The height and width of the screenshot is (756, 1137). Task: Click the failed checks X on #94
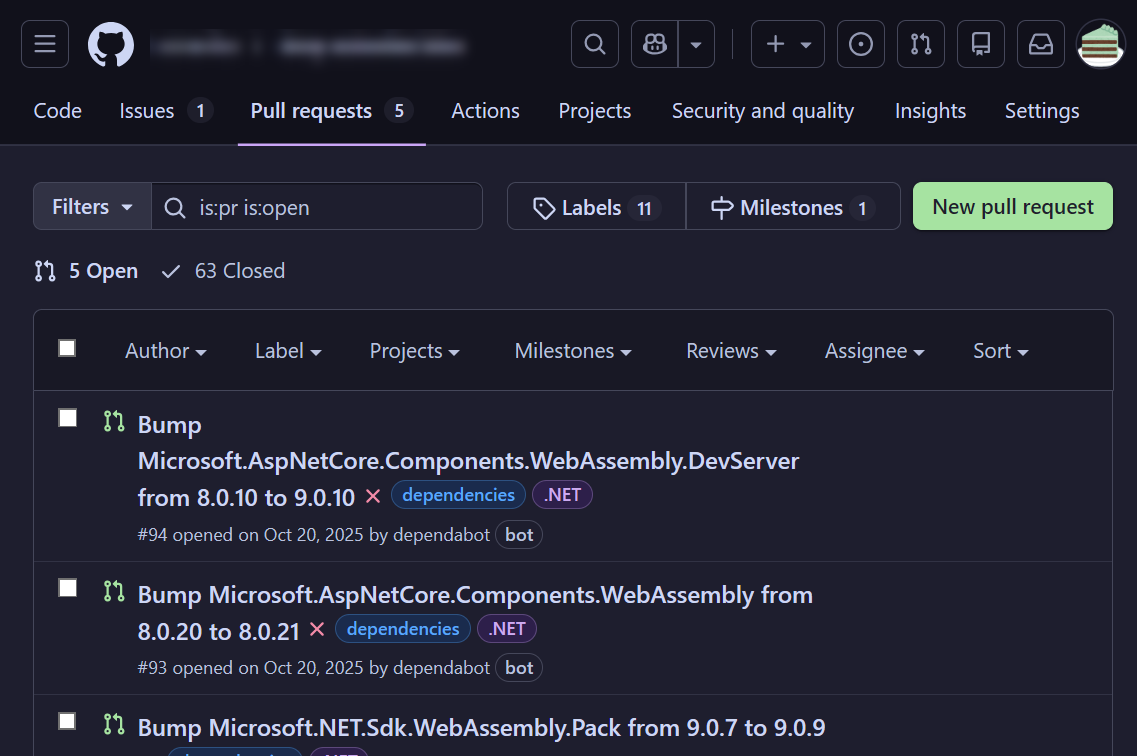(x=373, y=497)
